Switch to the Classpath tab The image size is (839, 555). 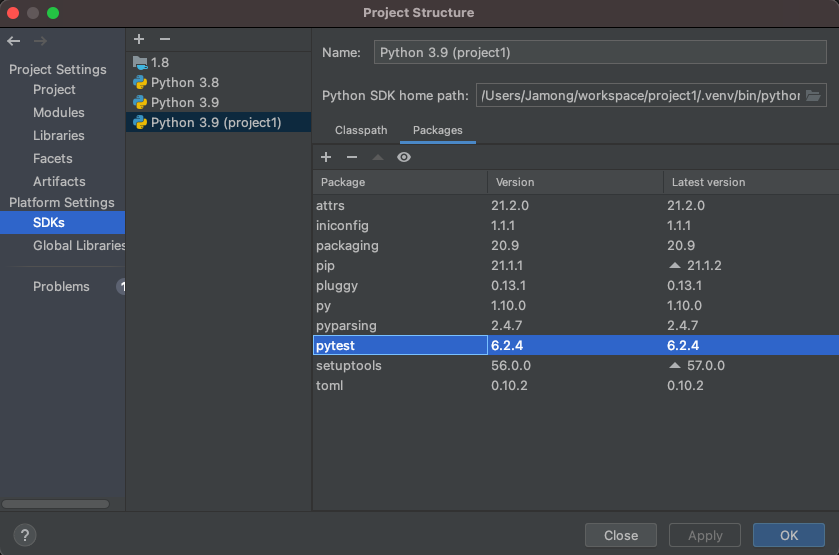tap(361, 130)
